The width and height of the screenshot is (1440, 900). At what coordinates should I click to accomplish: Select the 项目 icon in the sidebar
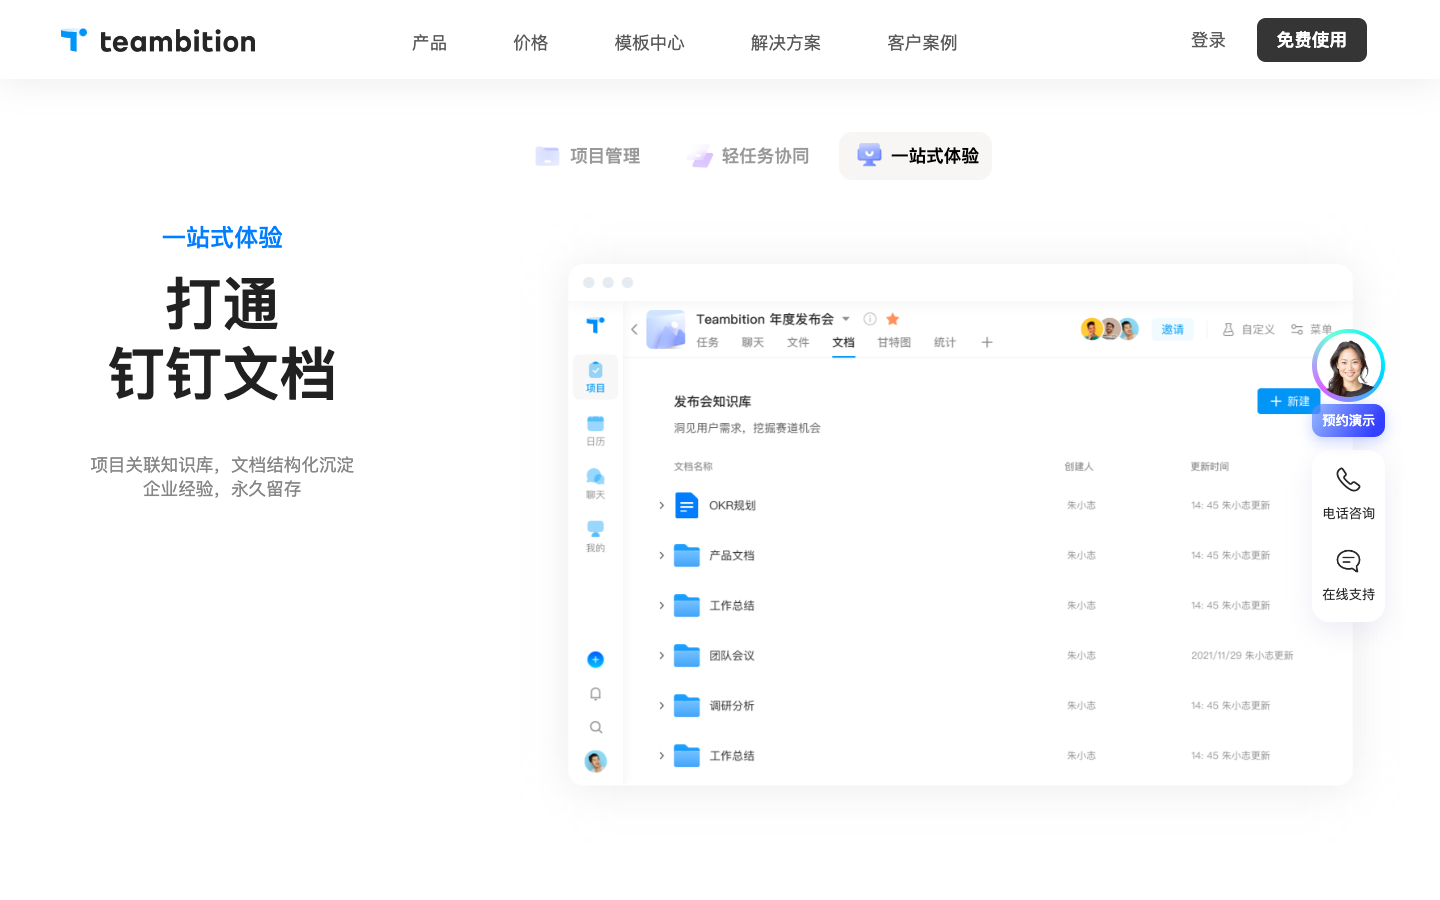point(595,376)
